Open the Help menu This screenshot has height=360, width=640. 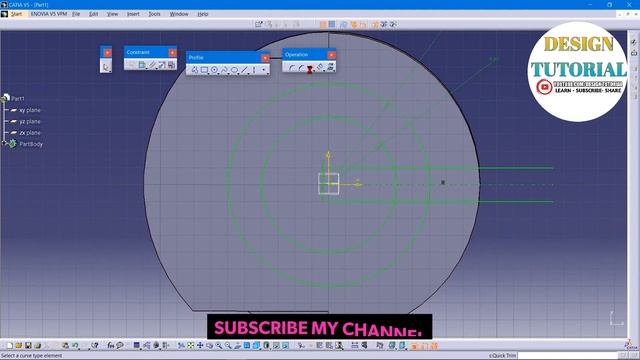pos(203,14)
